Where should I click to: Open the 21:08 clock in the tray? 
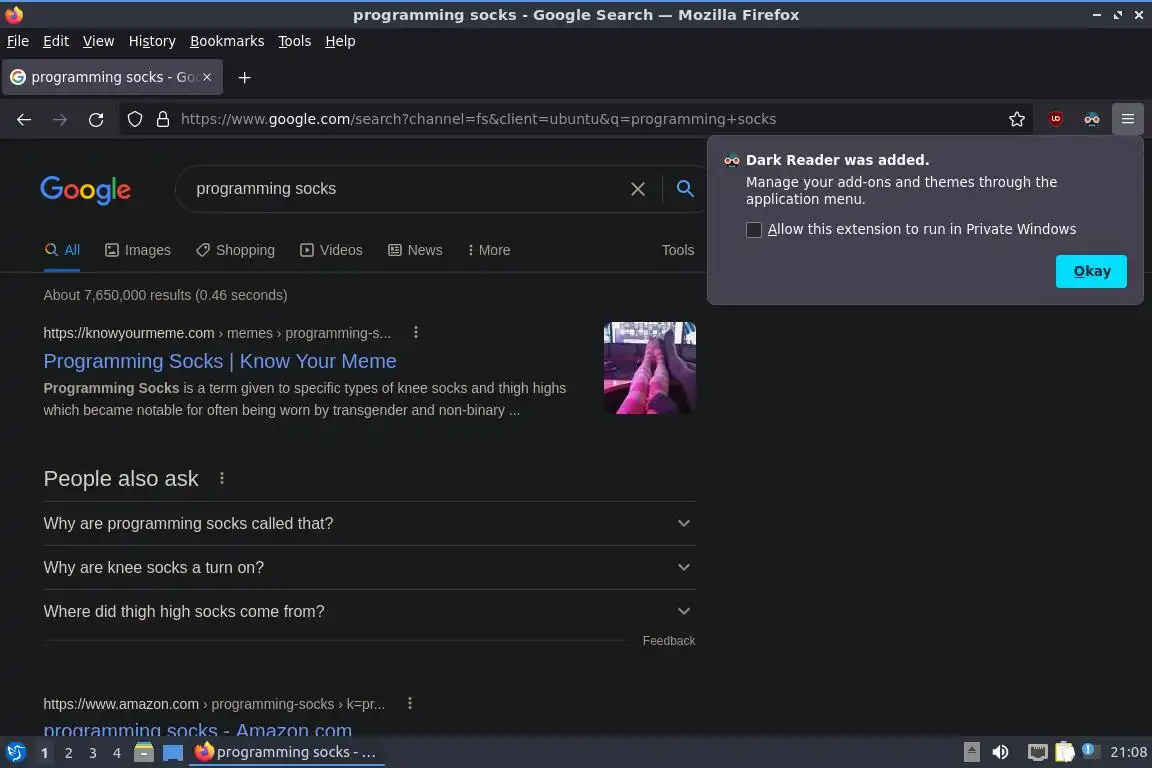[1128, 753]
